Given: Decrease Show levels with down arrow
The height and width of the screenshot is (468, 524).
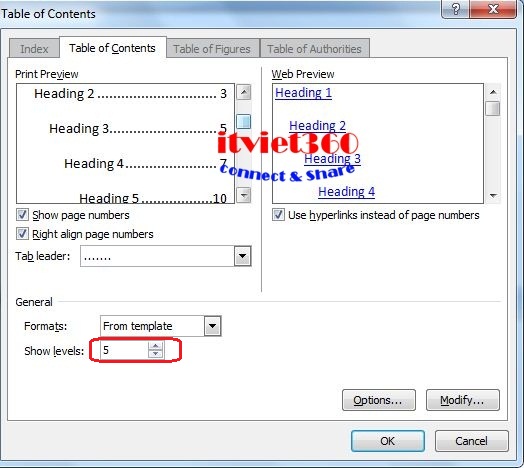Looking at the screenshot, I should click(155, 354).
